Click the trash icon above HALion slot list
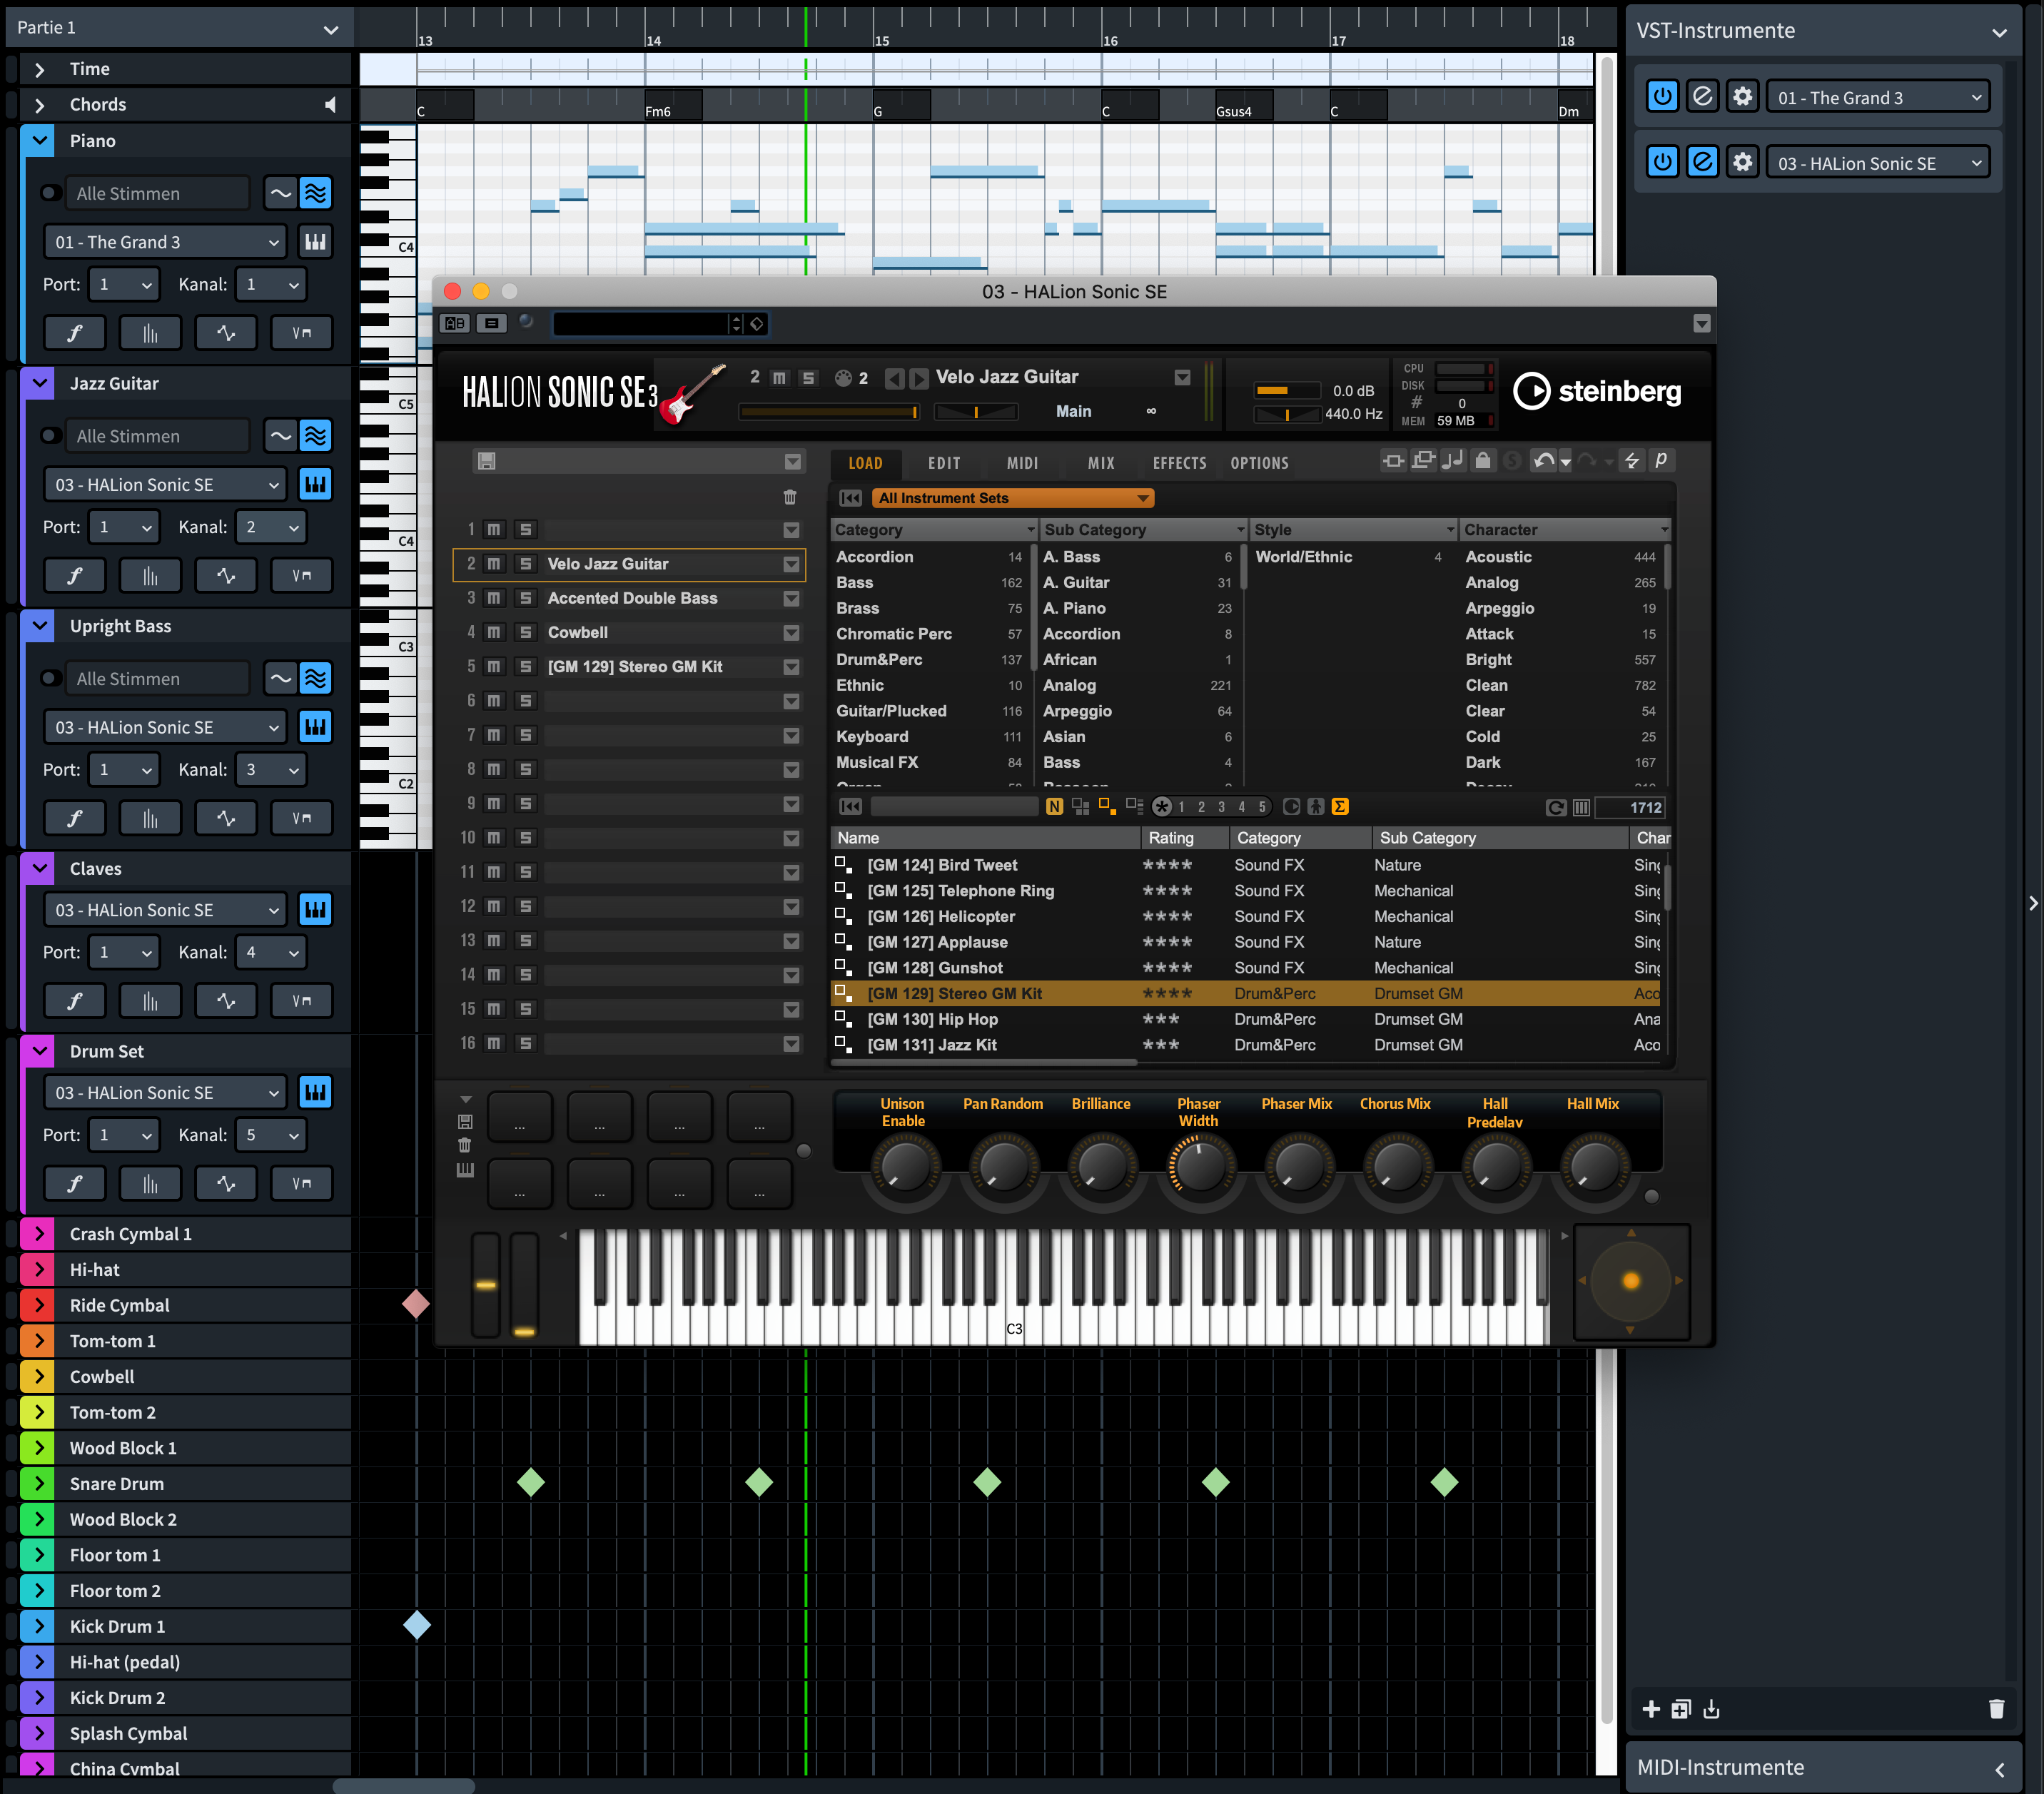The width and height of the screenshot is (2044, 1794). pos(790,497)
